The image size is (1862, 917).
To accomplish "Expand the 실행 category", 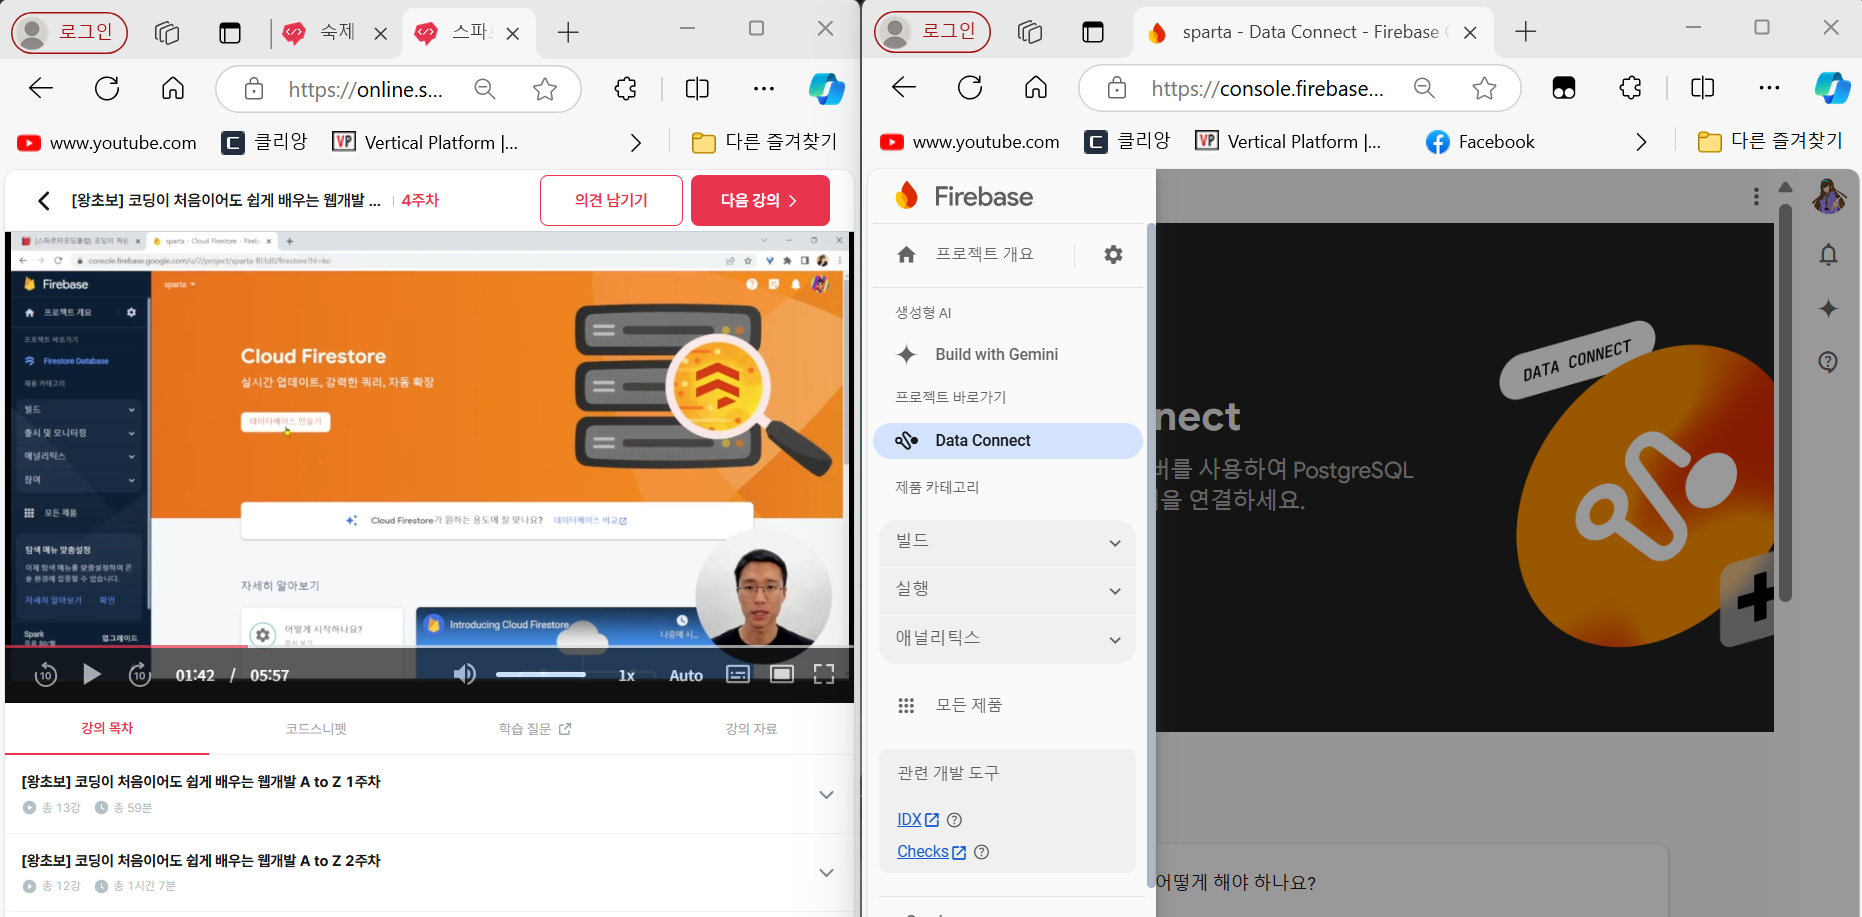I will pyautogui.click(x=1007, y=590).
